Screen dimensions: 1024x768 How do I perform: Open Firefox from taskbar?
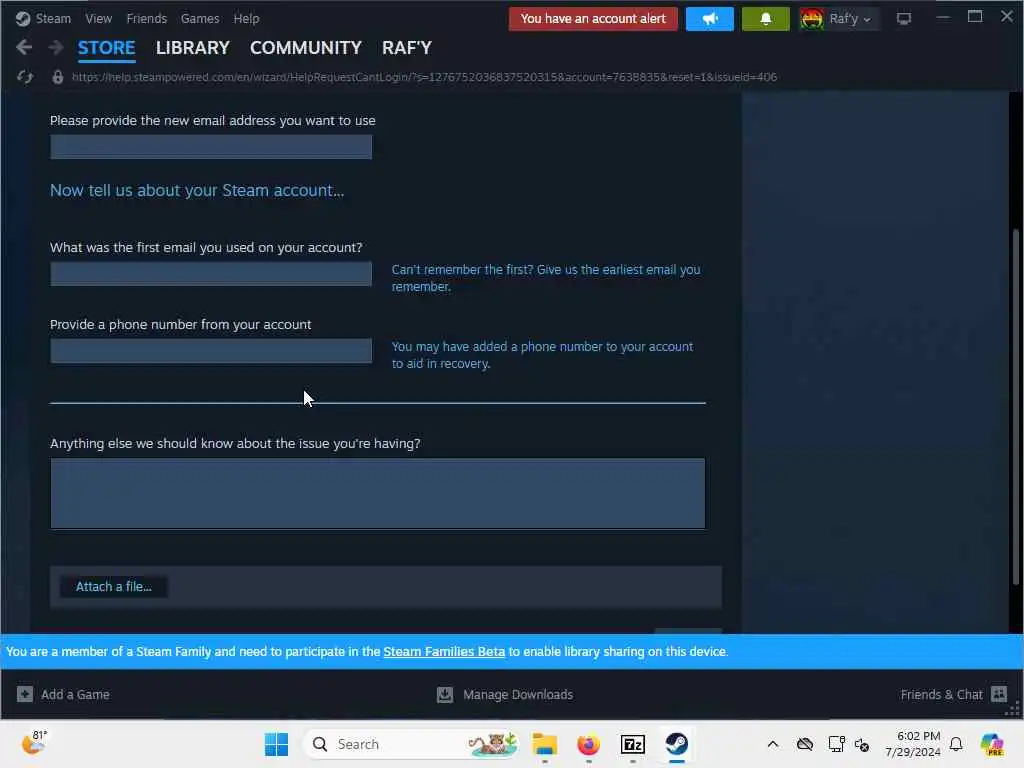pyautogui.click(x=588, y=744)
